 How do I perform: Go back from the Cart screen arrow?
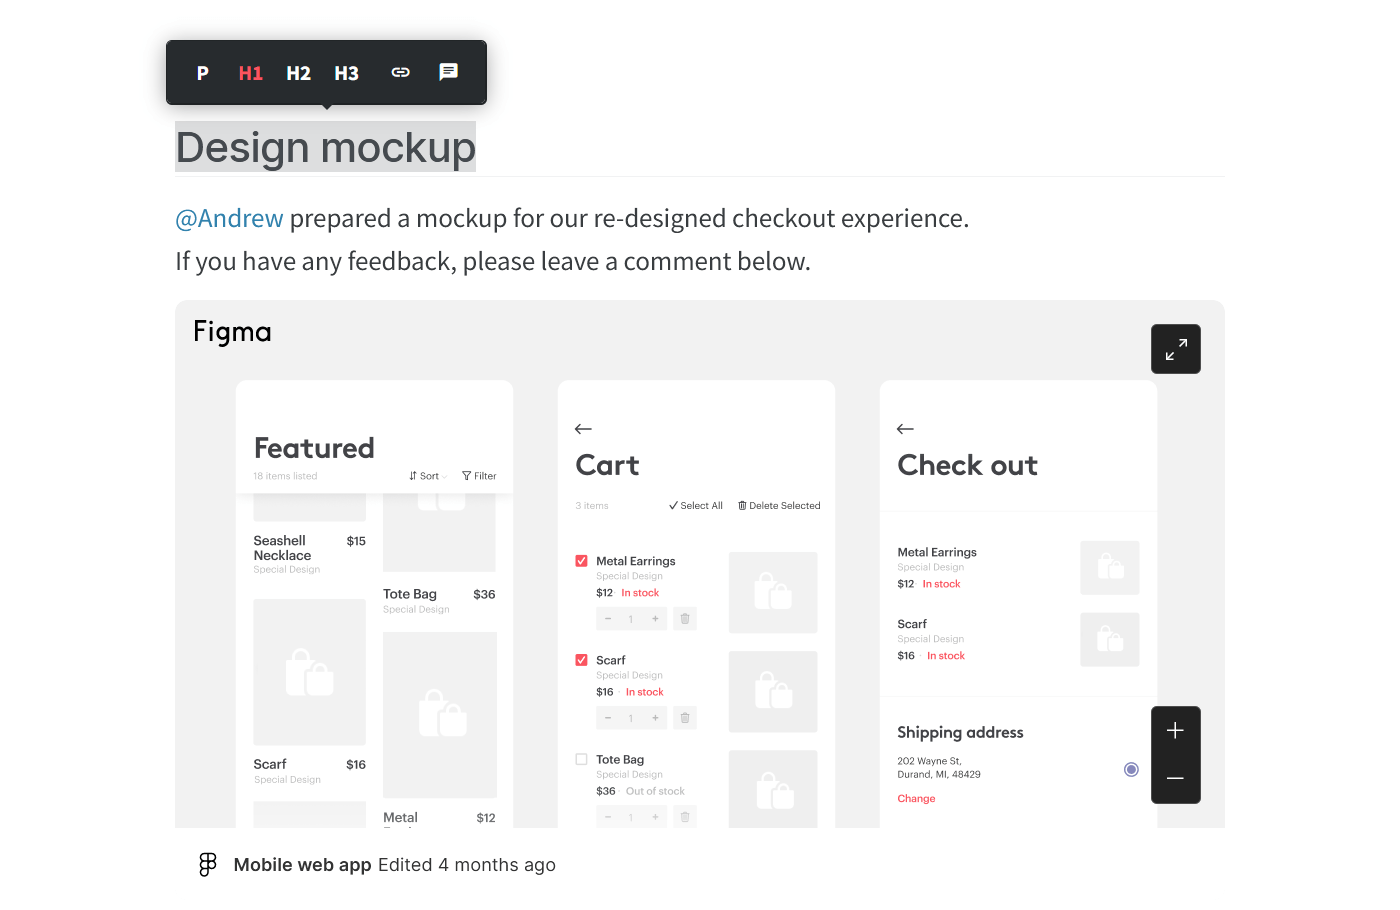(583, 429)
